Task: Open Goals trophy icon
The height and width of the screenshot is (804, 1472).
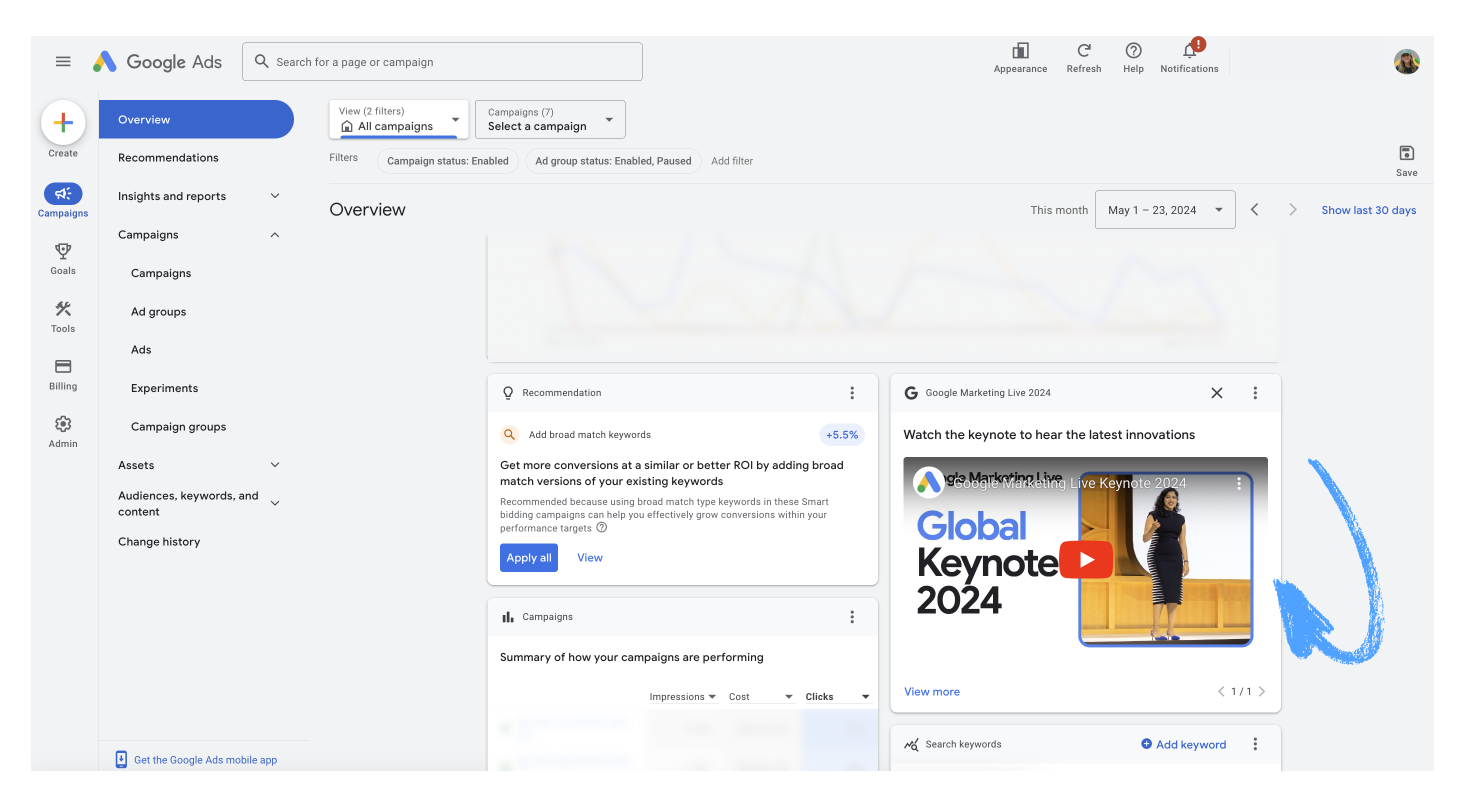Action: click(63, 251)
